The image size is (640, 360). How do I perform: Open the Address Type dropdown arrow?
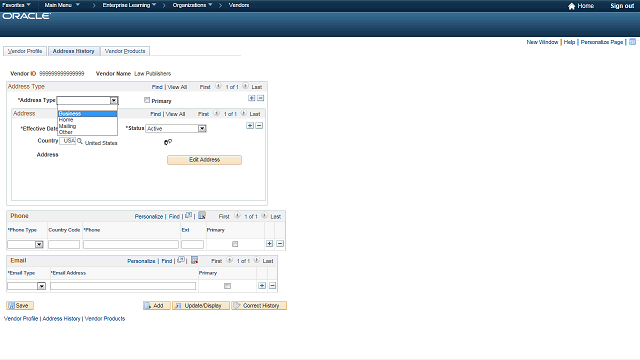[x=113, y=100]
